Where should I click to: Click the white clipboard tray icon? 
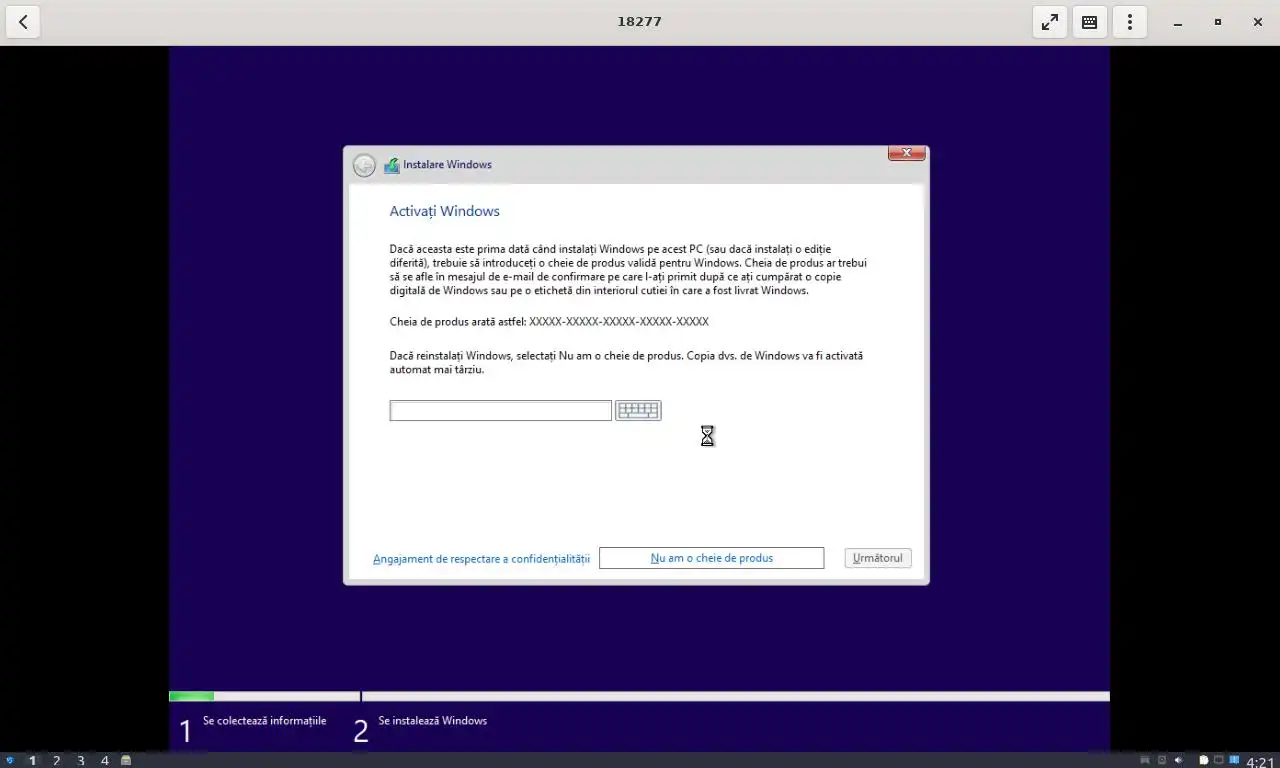pyautogui.click(x=1204, y=760)
